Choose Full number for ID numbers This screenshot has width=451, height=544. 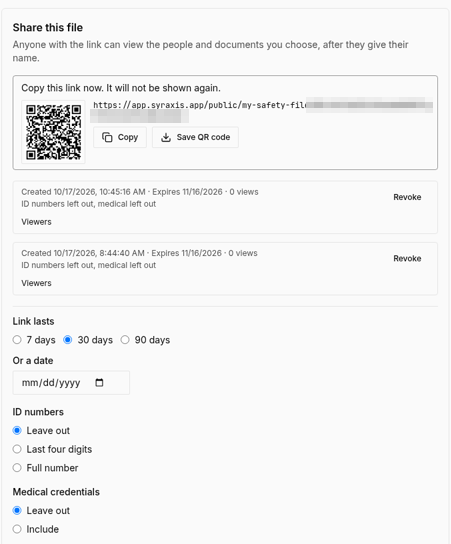coord(17,468)
